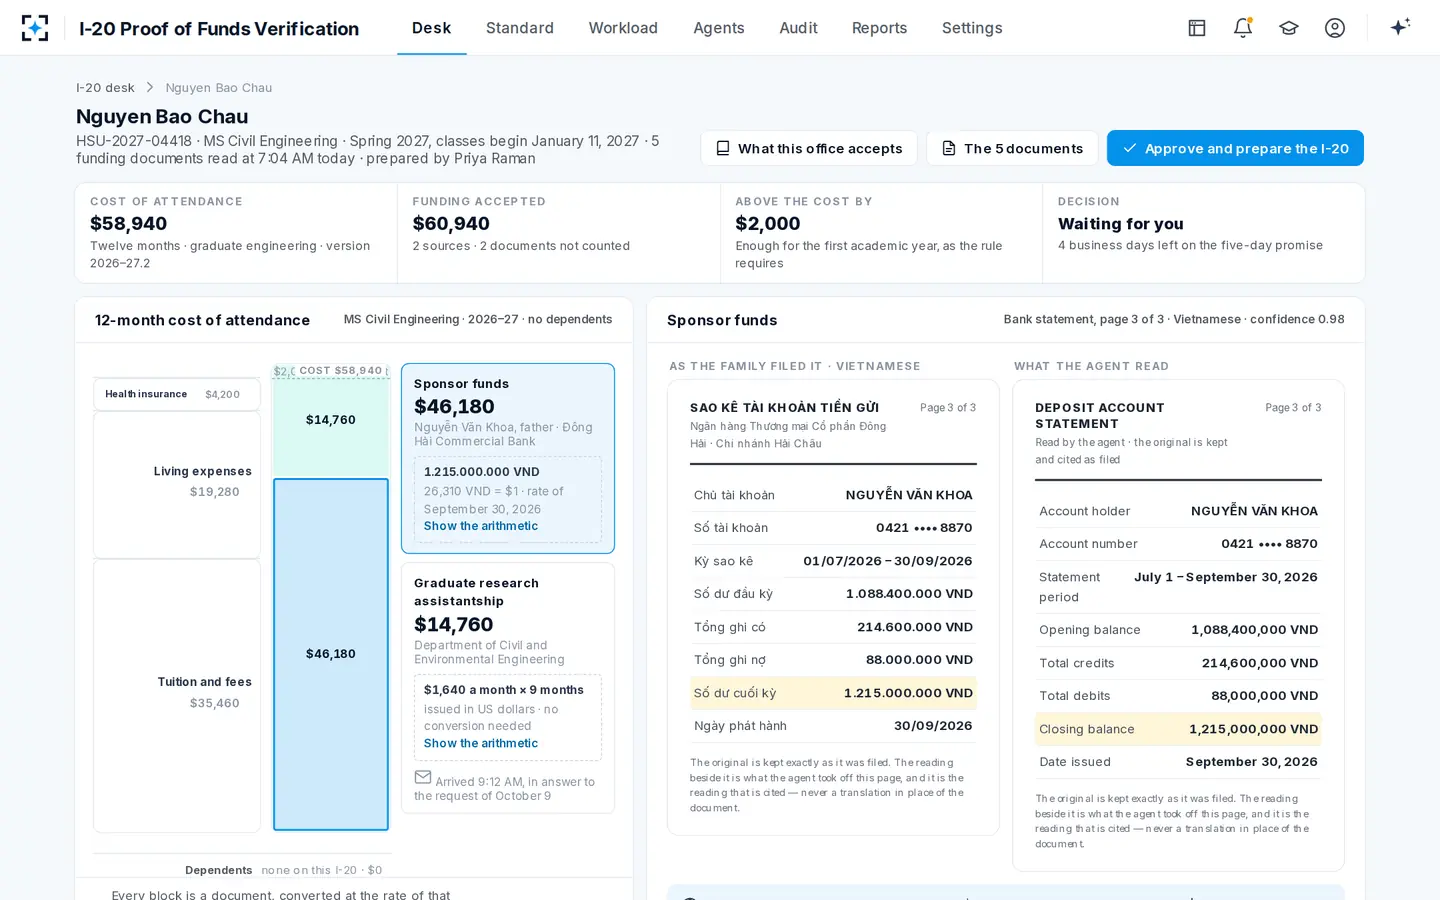Go to the Workload tab

tap(623, 28)
